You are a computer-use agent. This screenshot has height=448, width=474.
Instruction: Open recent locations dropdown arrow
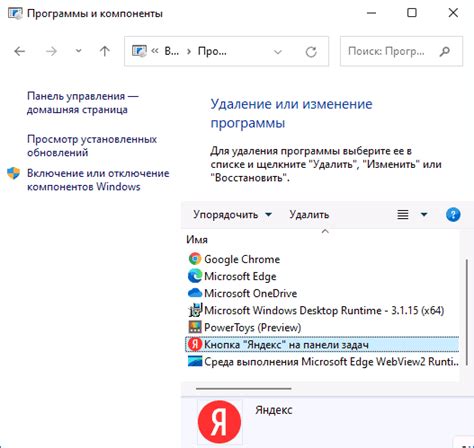click(78, 51)
